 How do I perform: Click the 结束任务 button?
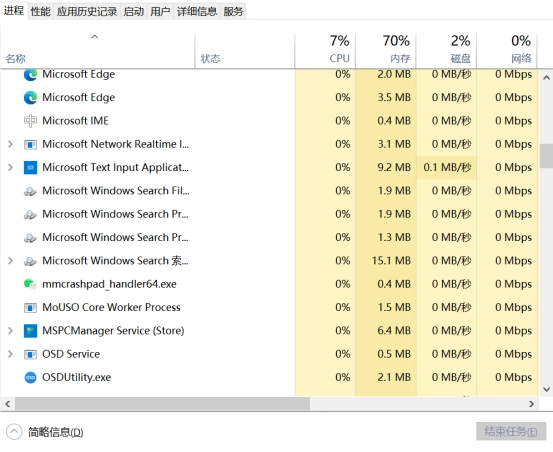point(511,431)
